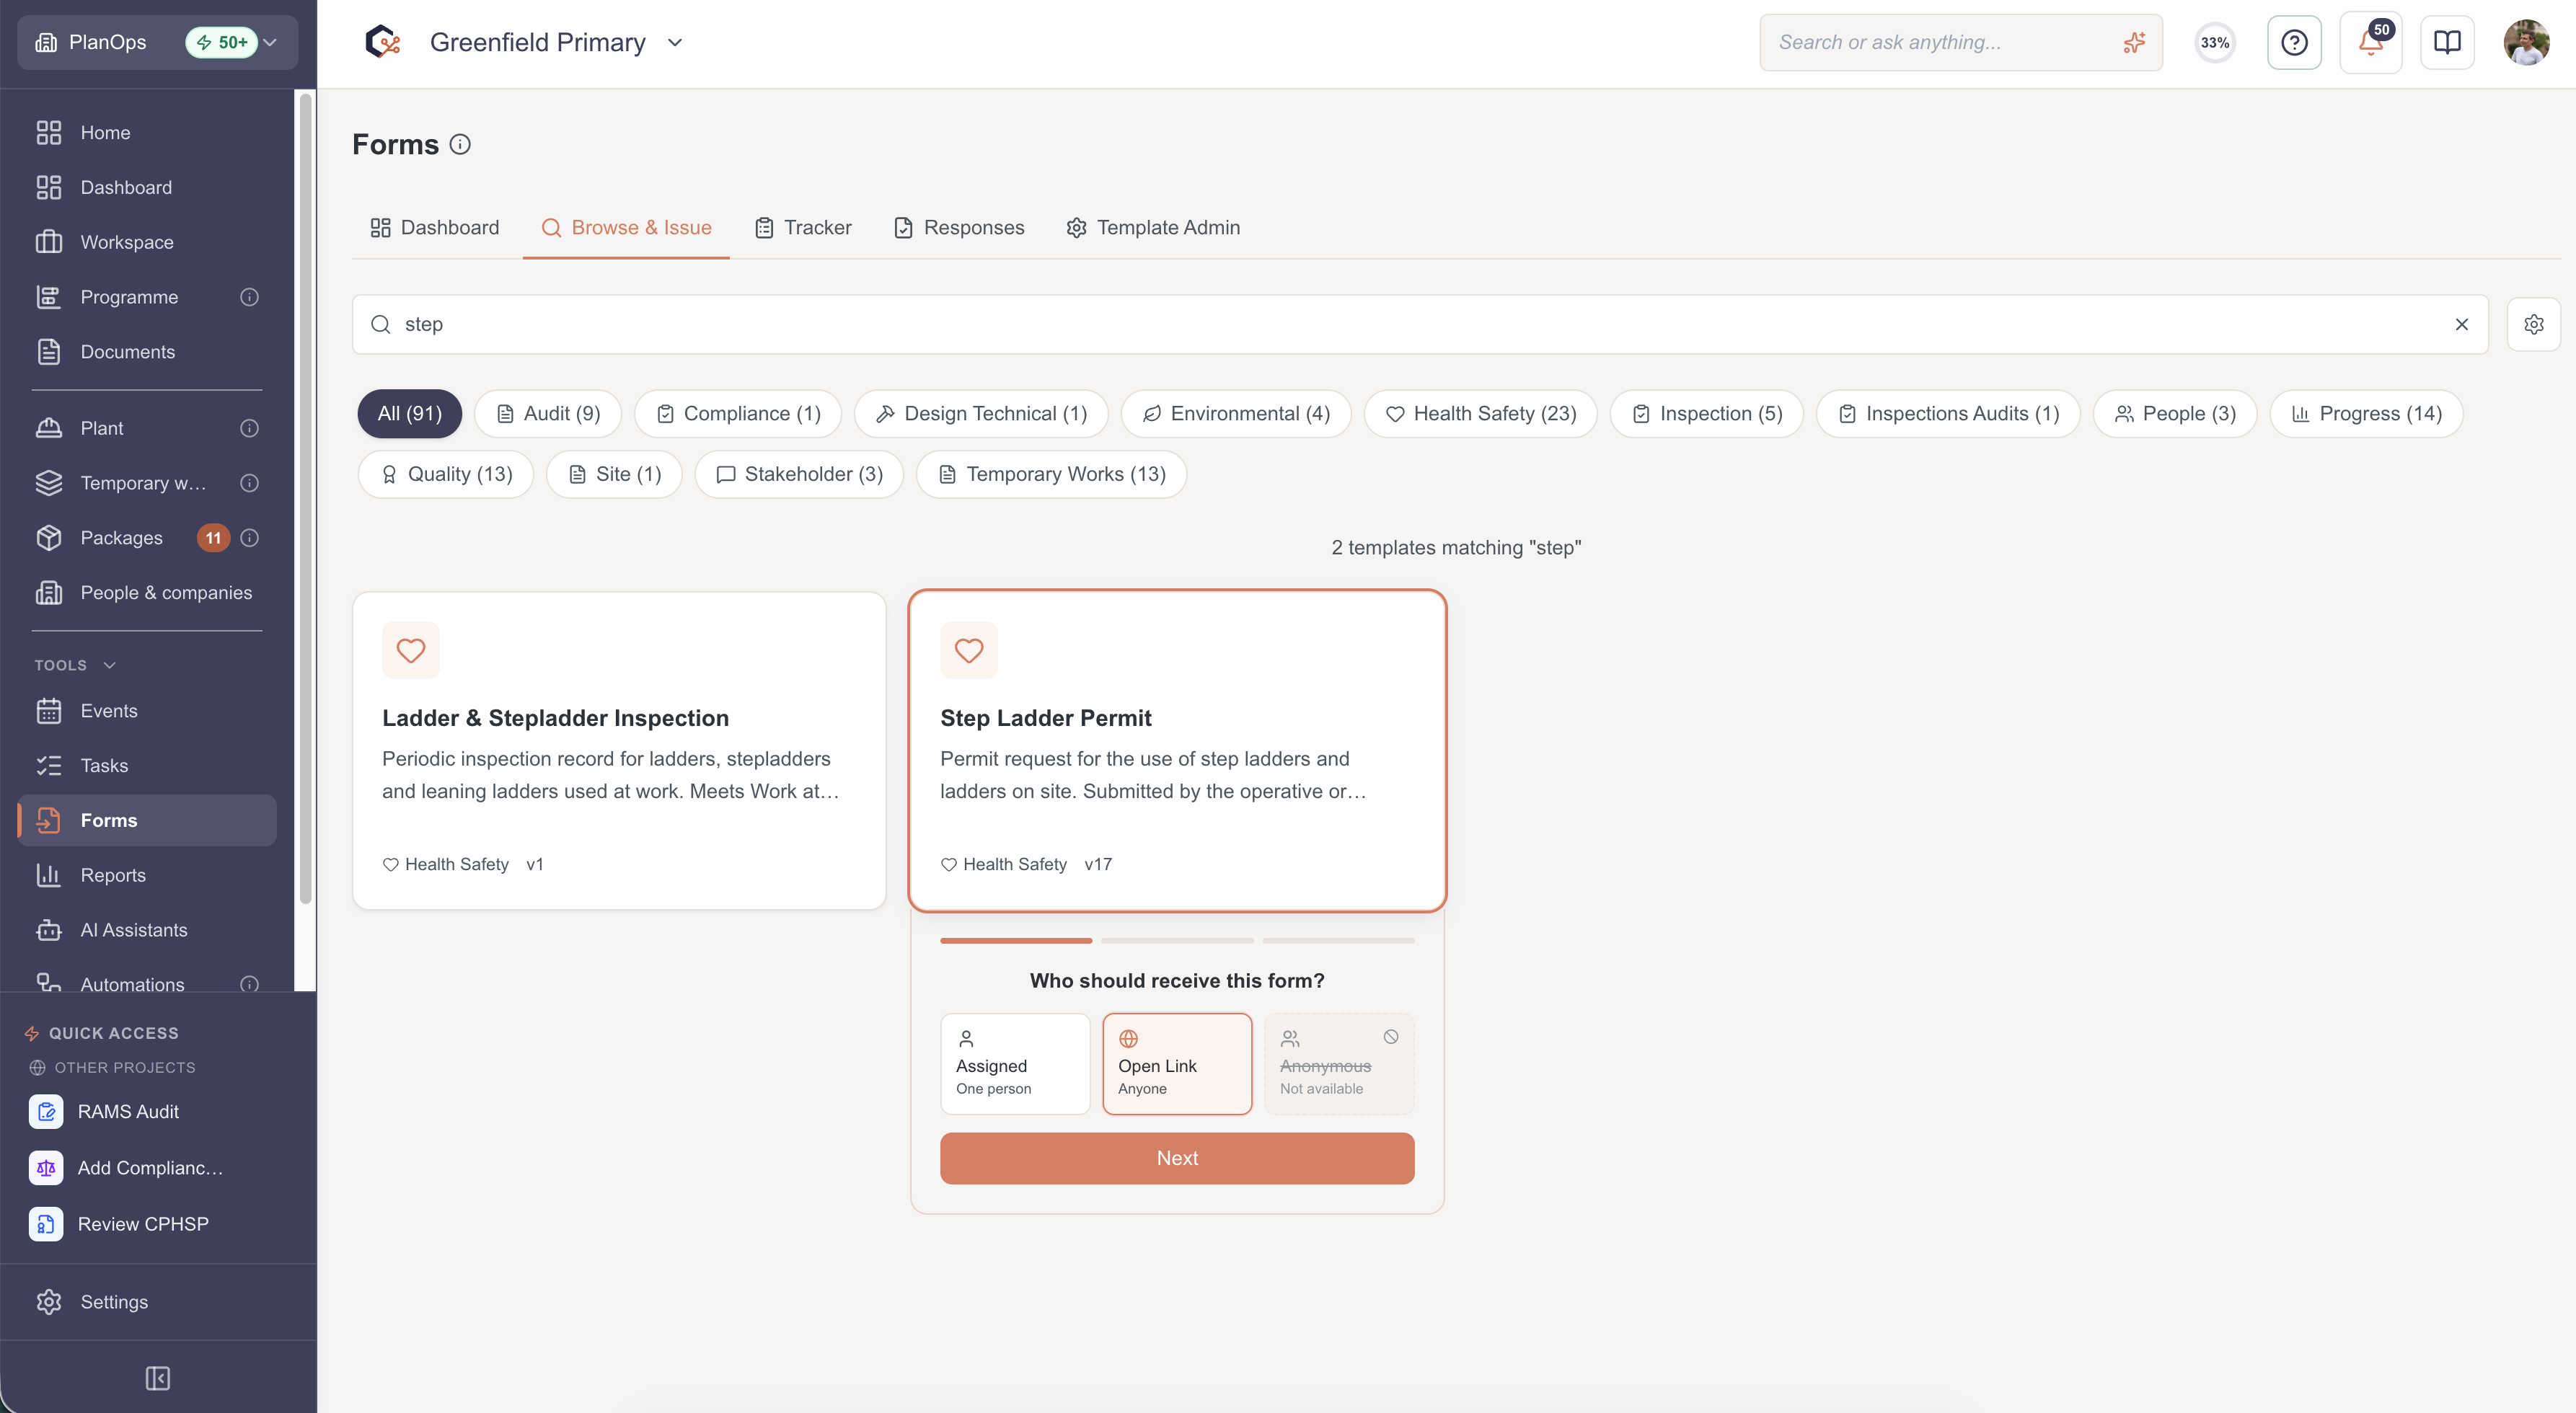Filter by All (91) category
The height and width of the screenshot is (1413, 2576).
410,413
